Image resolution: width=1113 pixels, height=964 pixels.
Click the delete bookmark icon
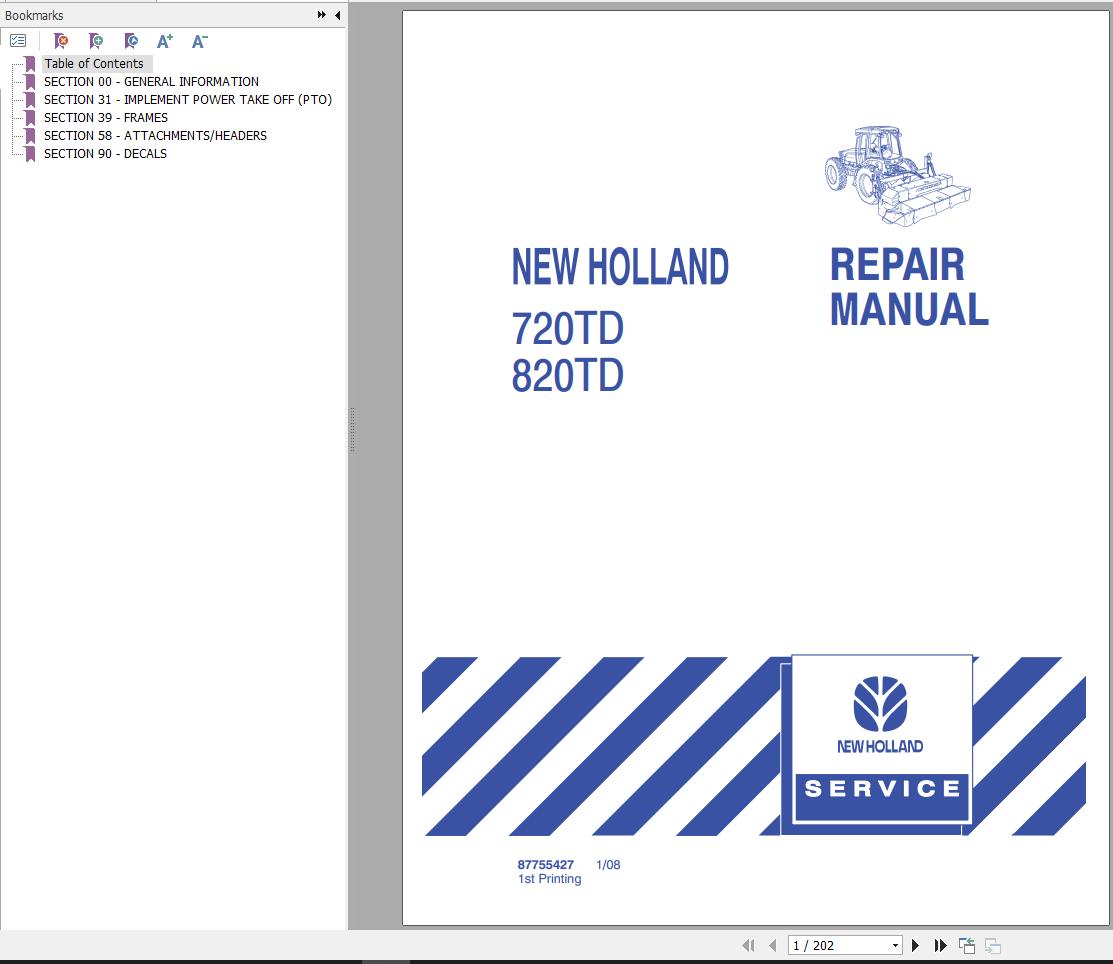[61, 41]
